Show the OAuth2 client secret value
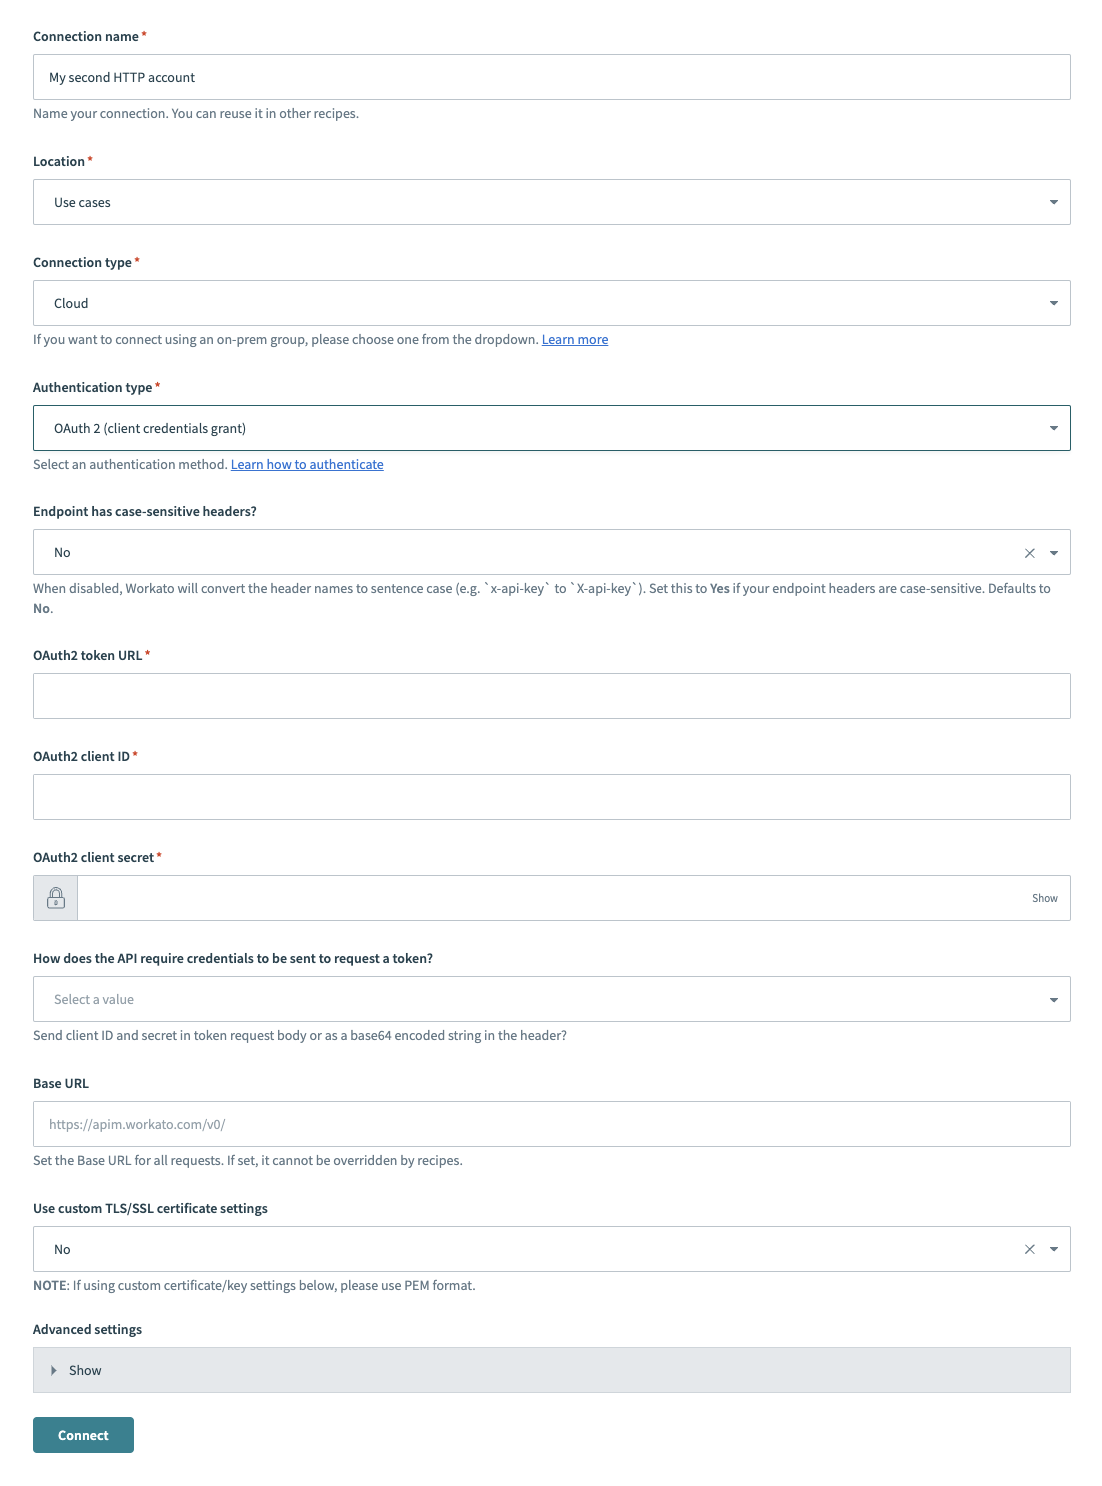 tap(1044, 897)
